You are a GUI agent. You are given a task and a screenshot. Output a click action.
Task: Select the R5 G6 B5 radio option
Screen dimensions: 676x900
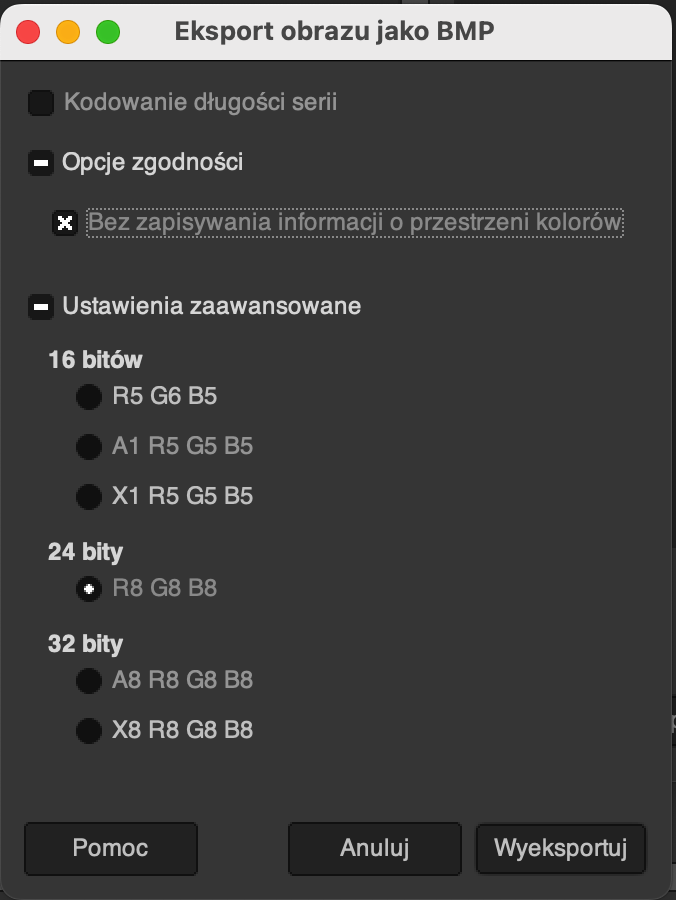[89, 397]
